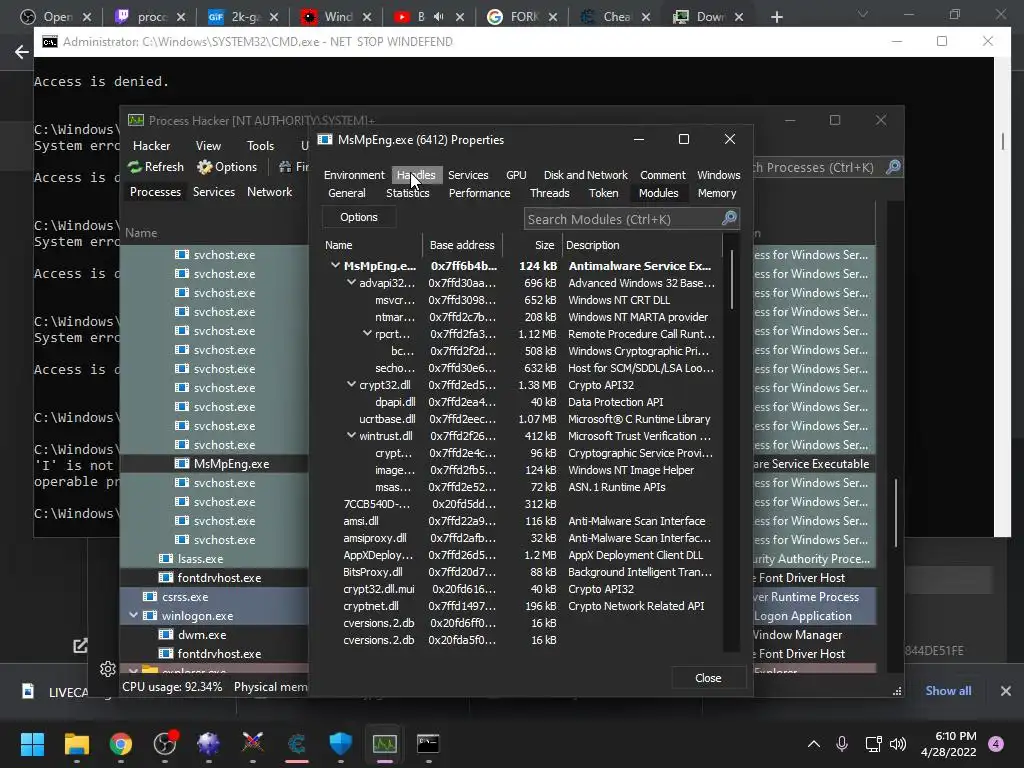Screen dimensions: 1024x768
Task: Open Tools menu in Process Hacker
Action: click(x=260, y=146)
